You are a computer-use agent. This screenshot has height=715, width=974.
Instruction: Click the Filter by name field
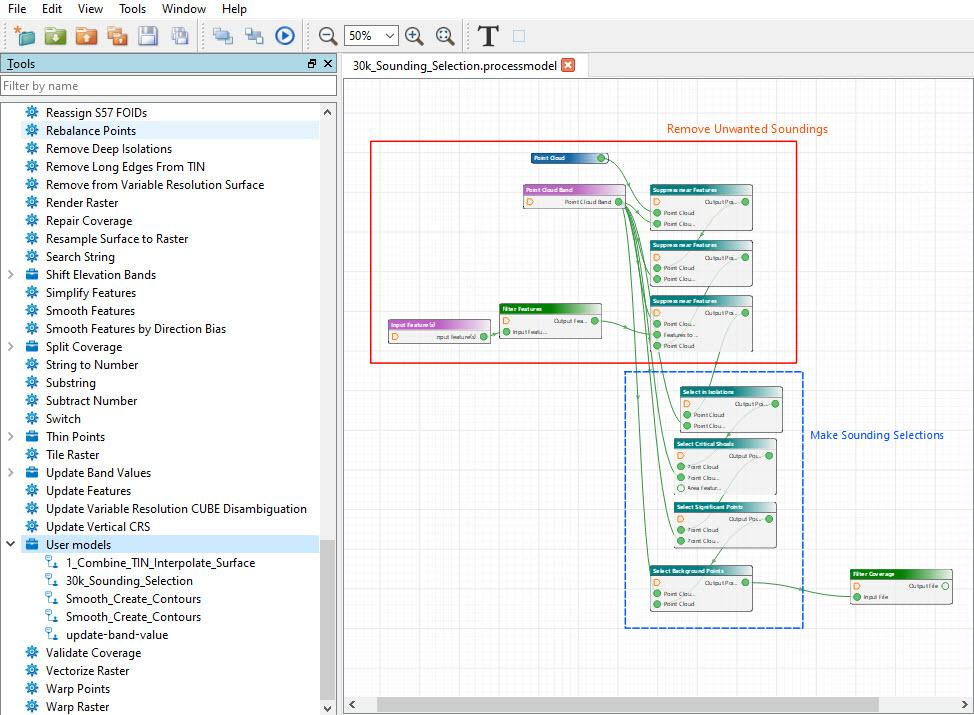pyautogui.click(x=168, y=86)
